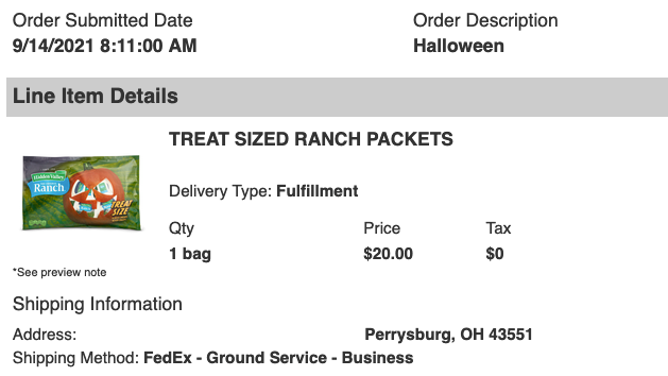668x376 pixels.
Task: Select the $20.00 price value
Action: click(x=388, y=254)
